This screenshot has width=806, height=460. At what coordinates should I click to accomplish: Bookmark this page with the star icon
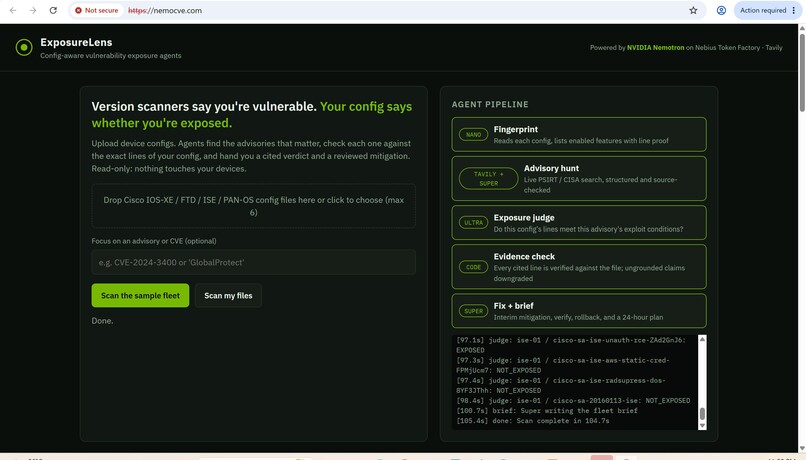[693, 10]
